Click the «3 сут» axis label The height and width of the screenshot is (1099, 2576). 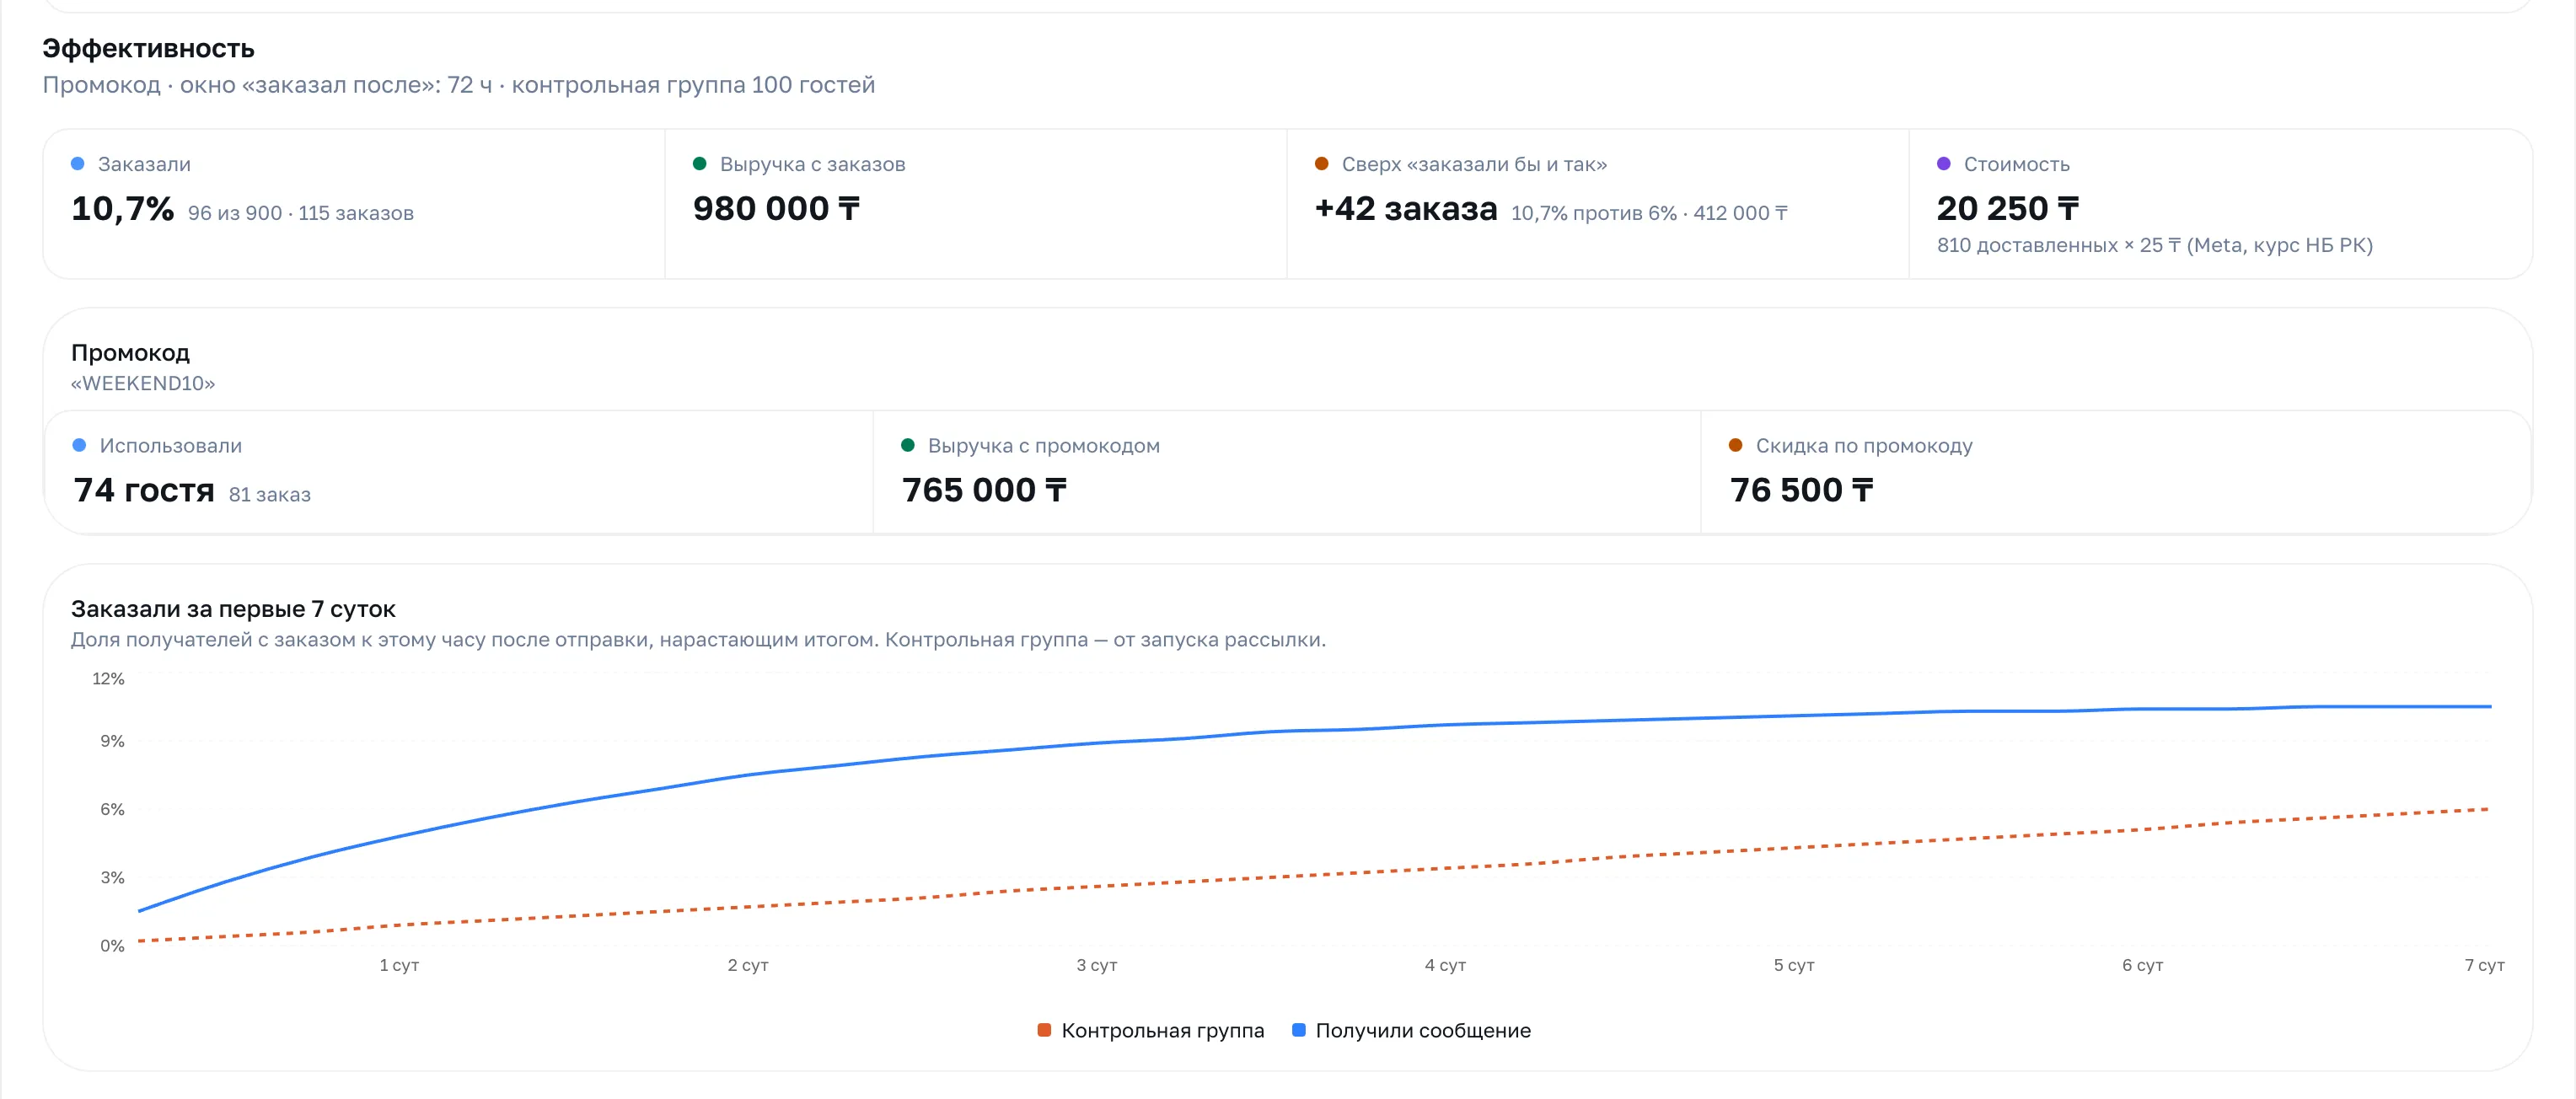(1096, 965)
